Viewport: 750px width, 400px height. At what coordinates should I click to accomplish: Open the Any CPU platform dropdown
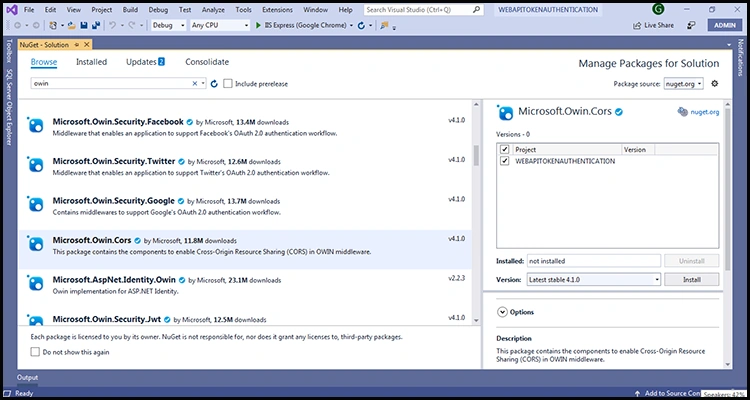point(220,25)
